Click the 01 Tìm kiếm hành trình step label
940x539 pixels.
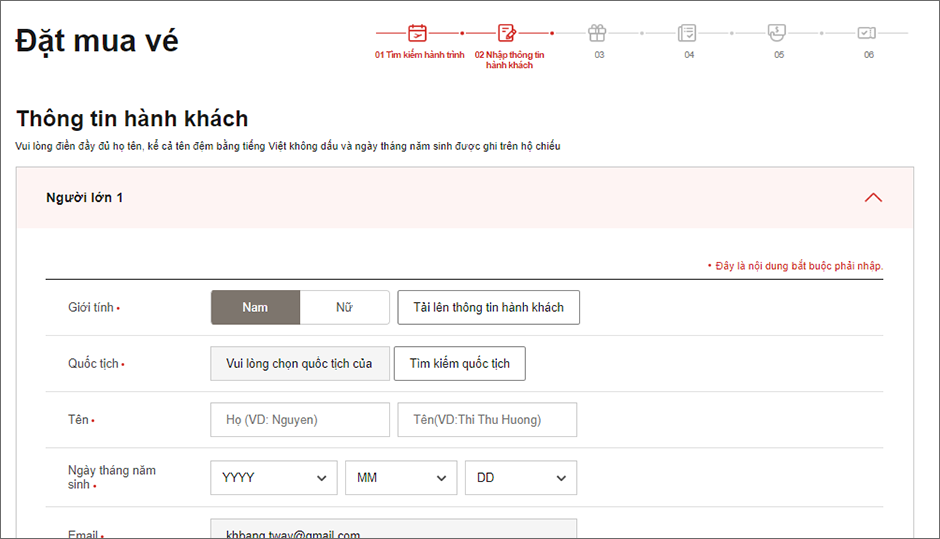419,55
